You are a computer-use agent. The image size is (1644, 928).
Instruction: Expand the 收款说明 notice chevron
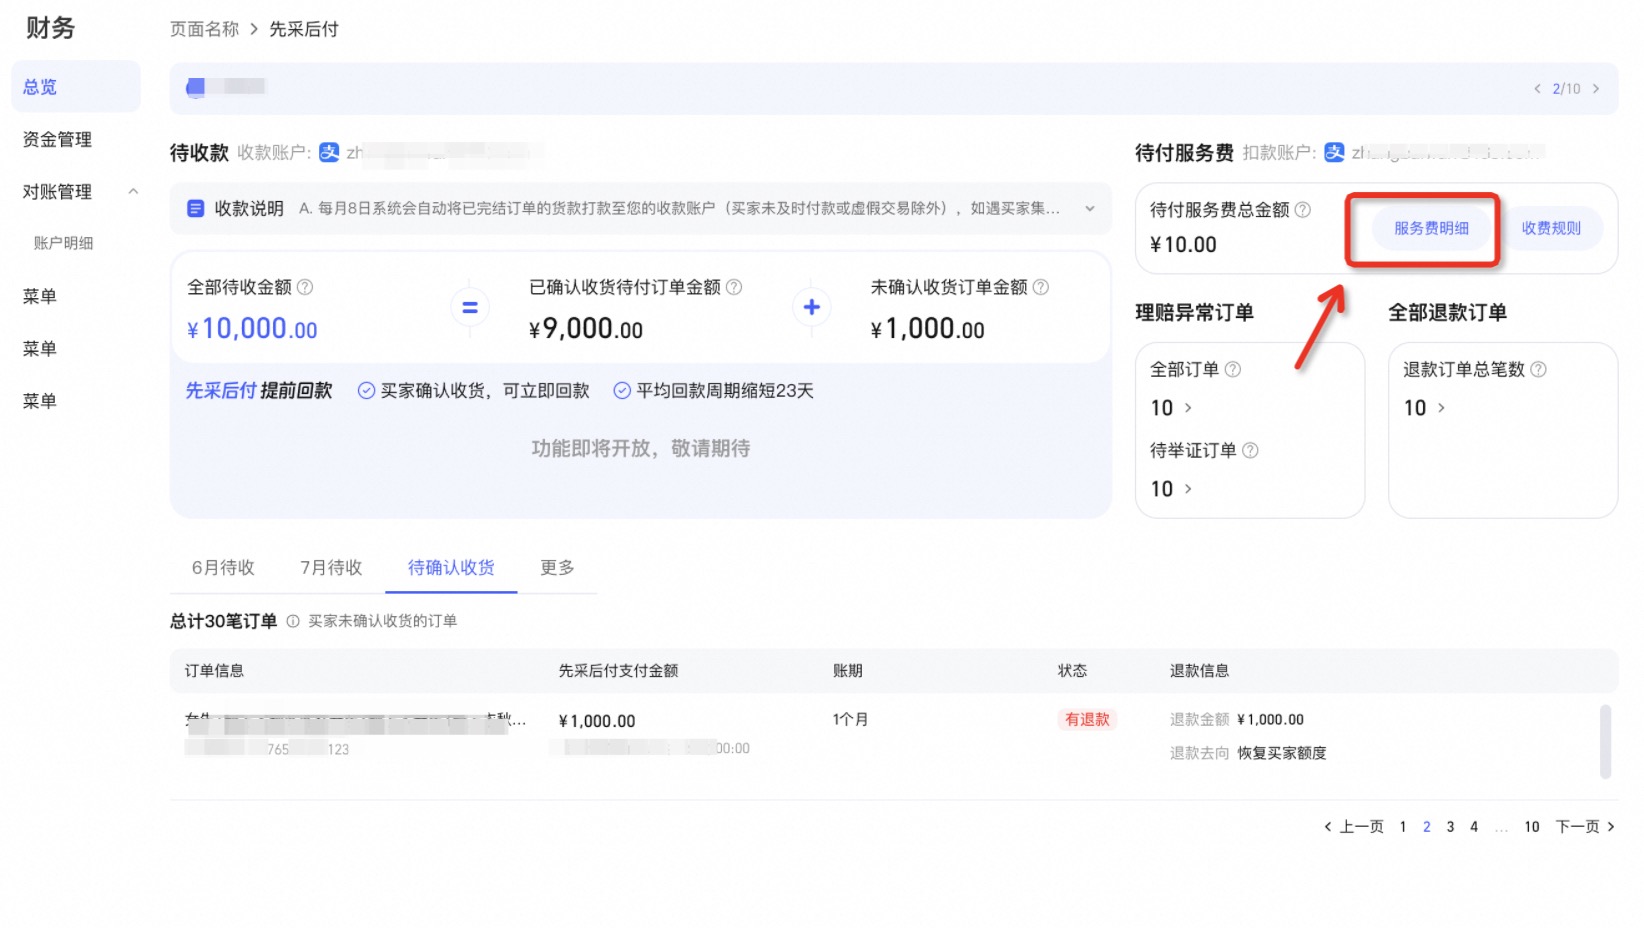pos(1090,209)
